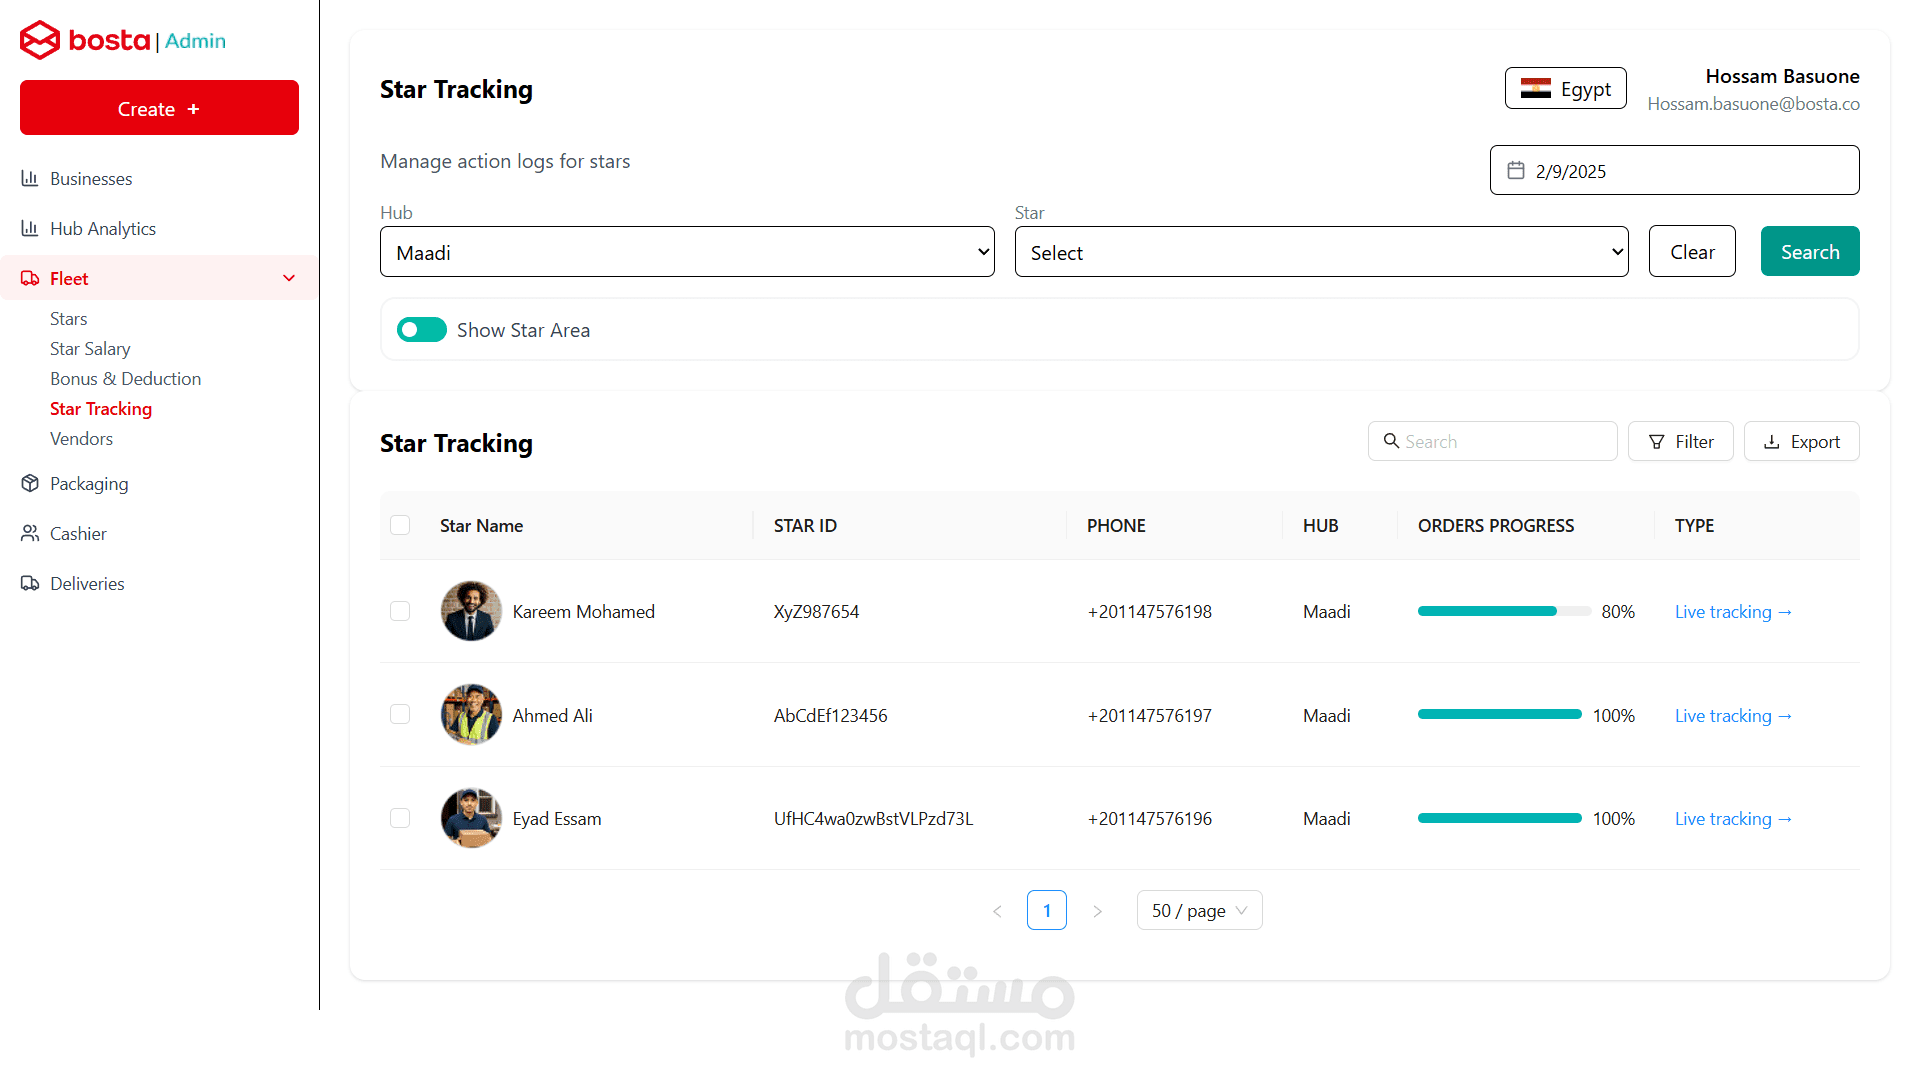Image resolution: width=1920 pixels, height=1080 pixels.
Task: Open Kareem Mohamed's avatar photo
Action: tap(471, 611)
